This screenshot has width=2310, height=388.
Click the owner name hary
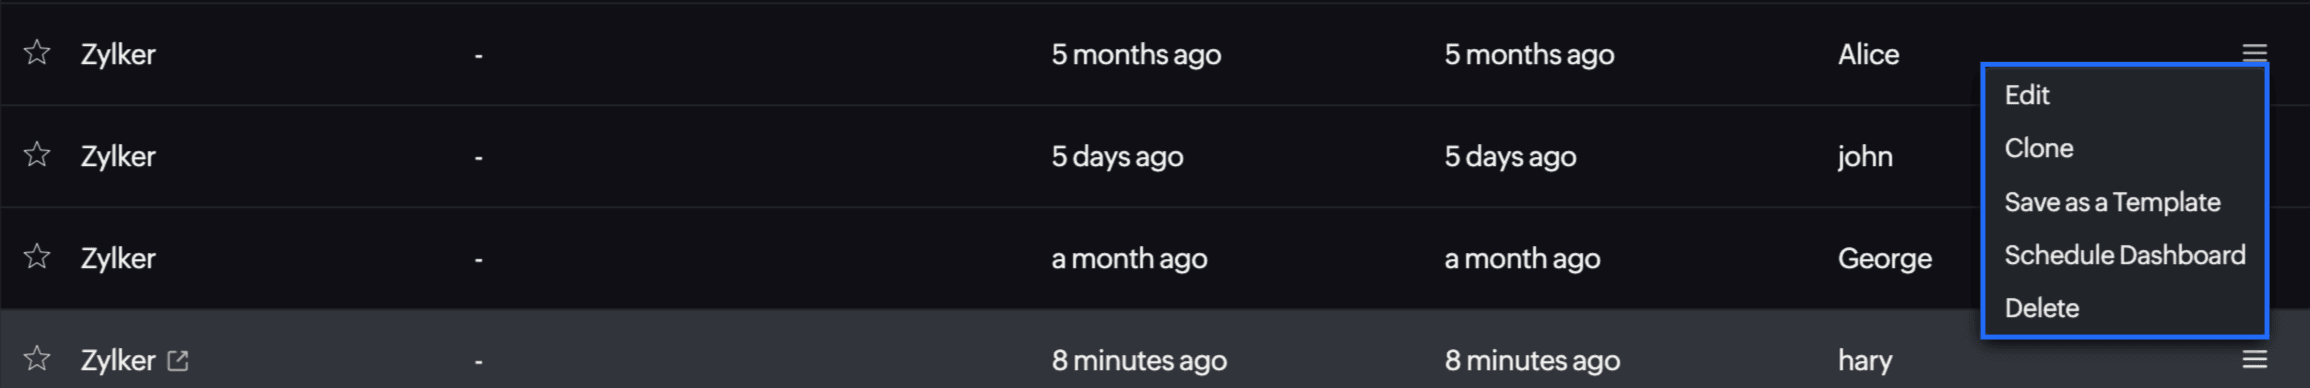pos(1865,360)
